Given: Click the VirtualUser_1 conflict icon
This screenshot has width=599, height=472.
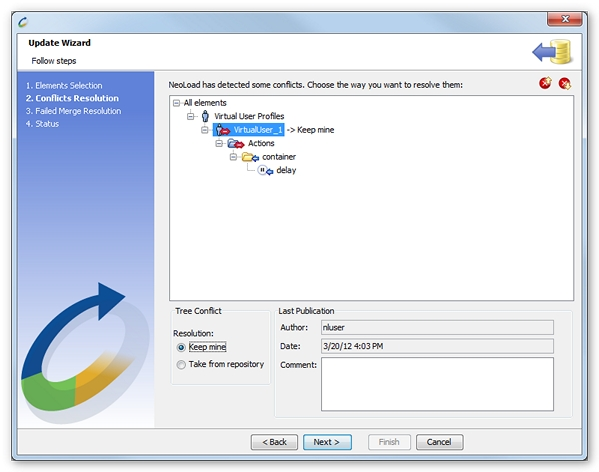Looking at the screenshot, I should pos(222,130).
